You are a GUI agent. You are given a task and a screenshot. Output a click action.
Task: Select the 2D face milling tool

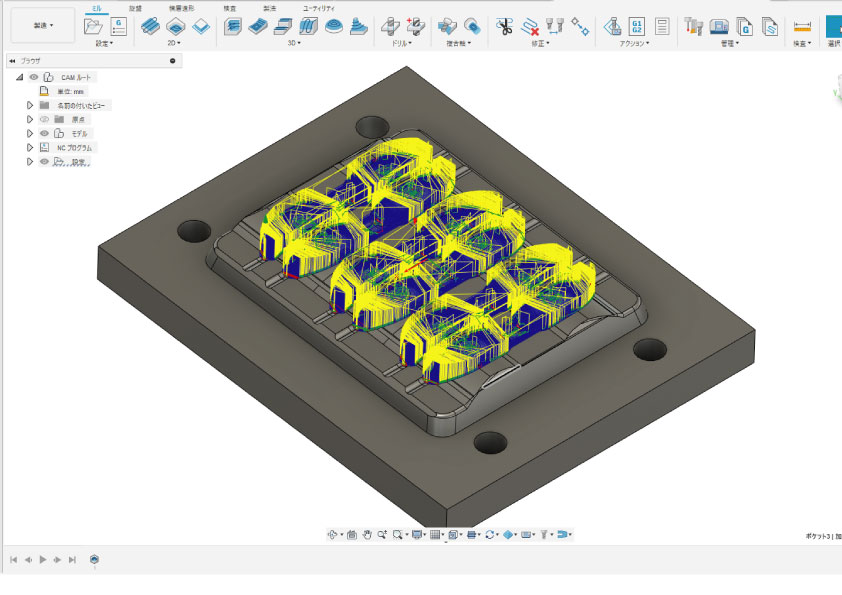(x=201, y=26)
